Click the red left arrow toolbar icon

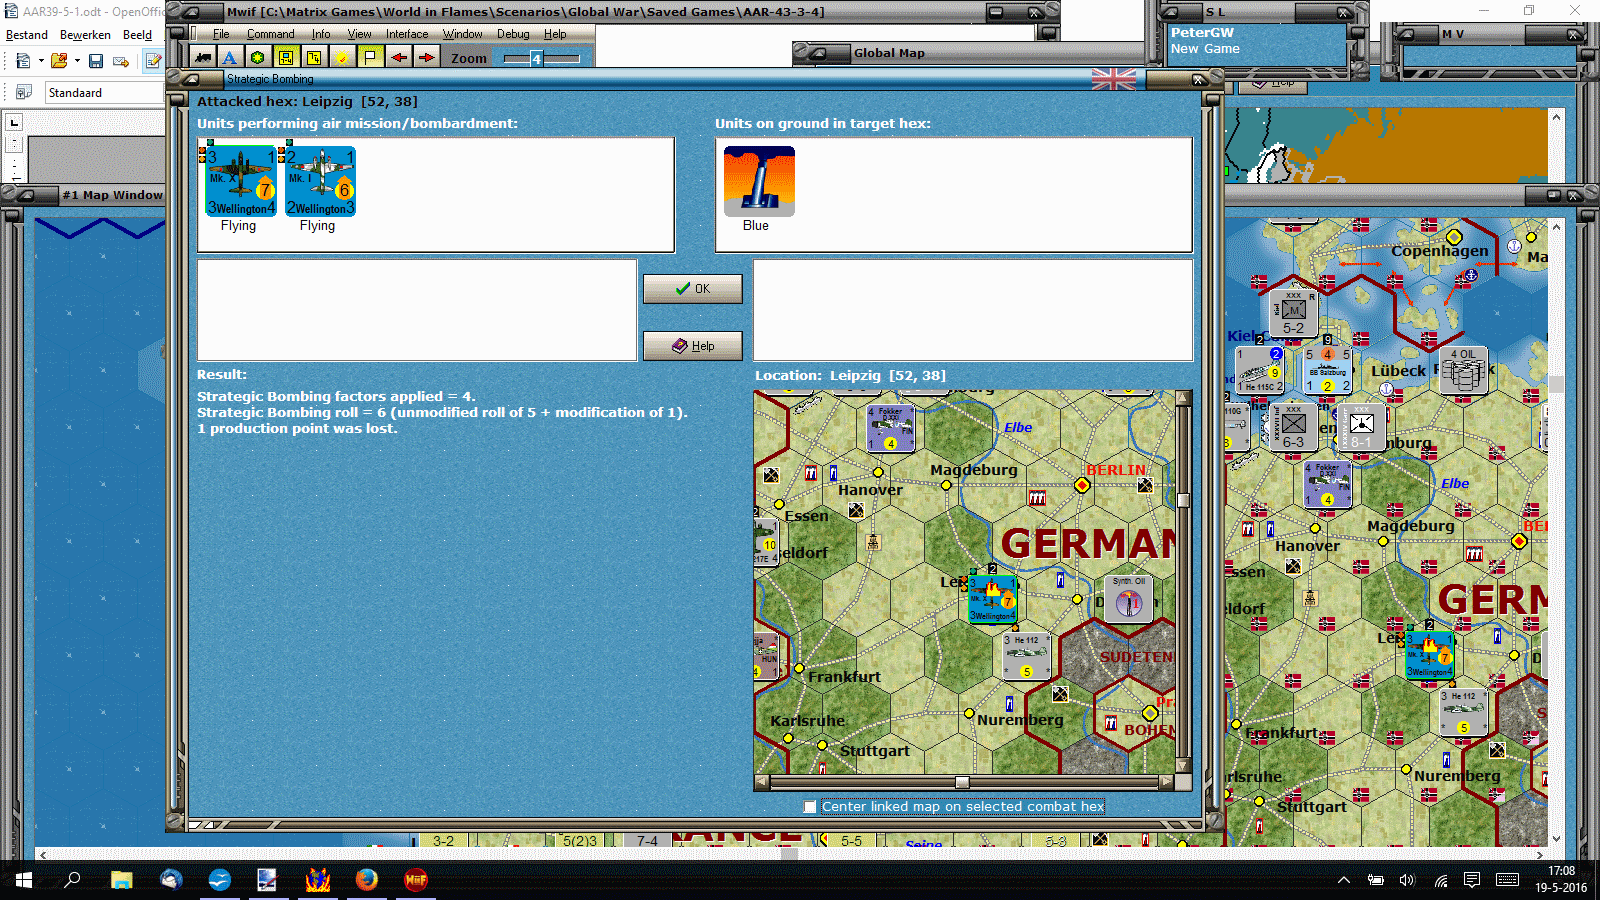(x=399, y=58)
